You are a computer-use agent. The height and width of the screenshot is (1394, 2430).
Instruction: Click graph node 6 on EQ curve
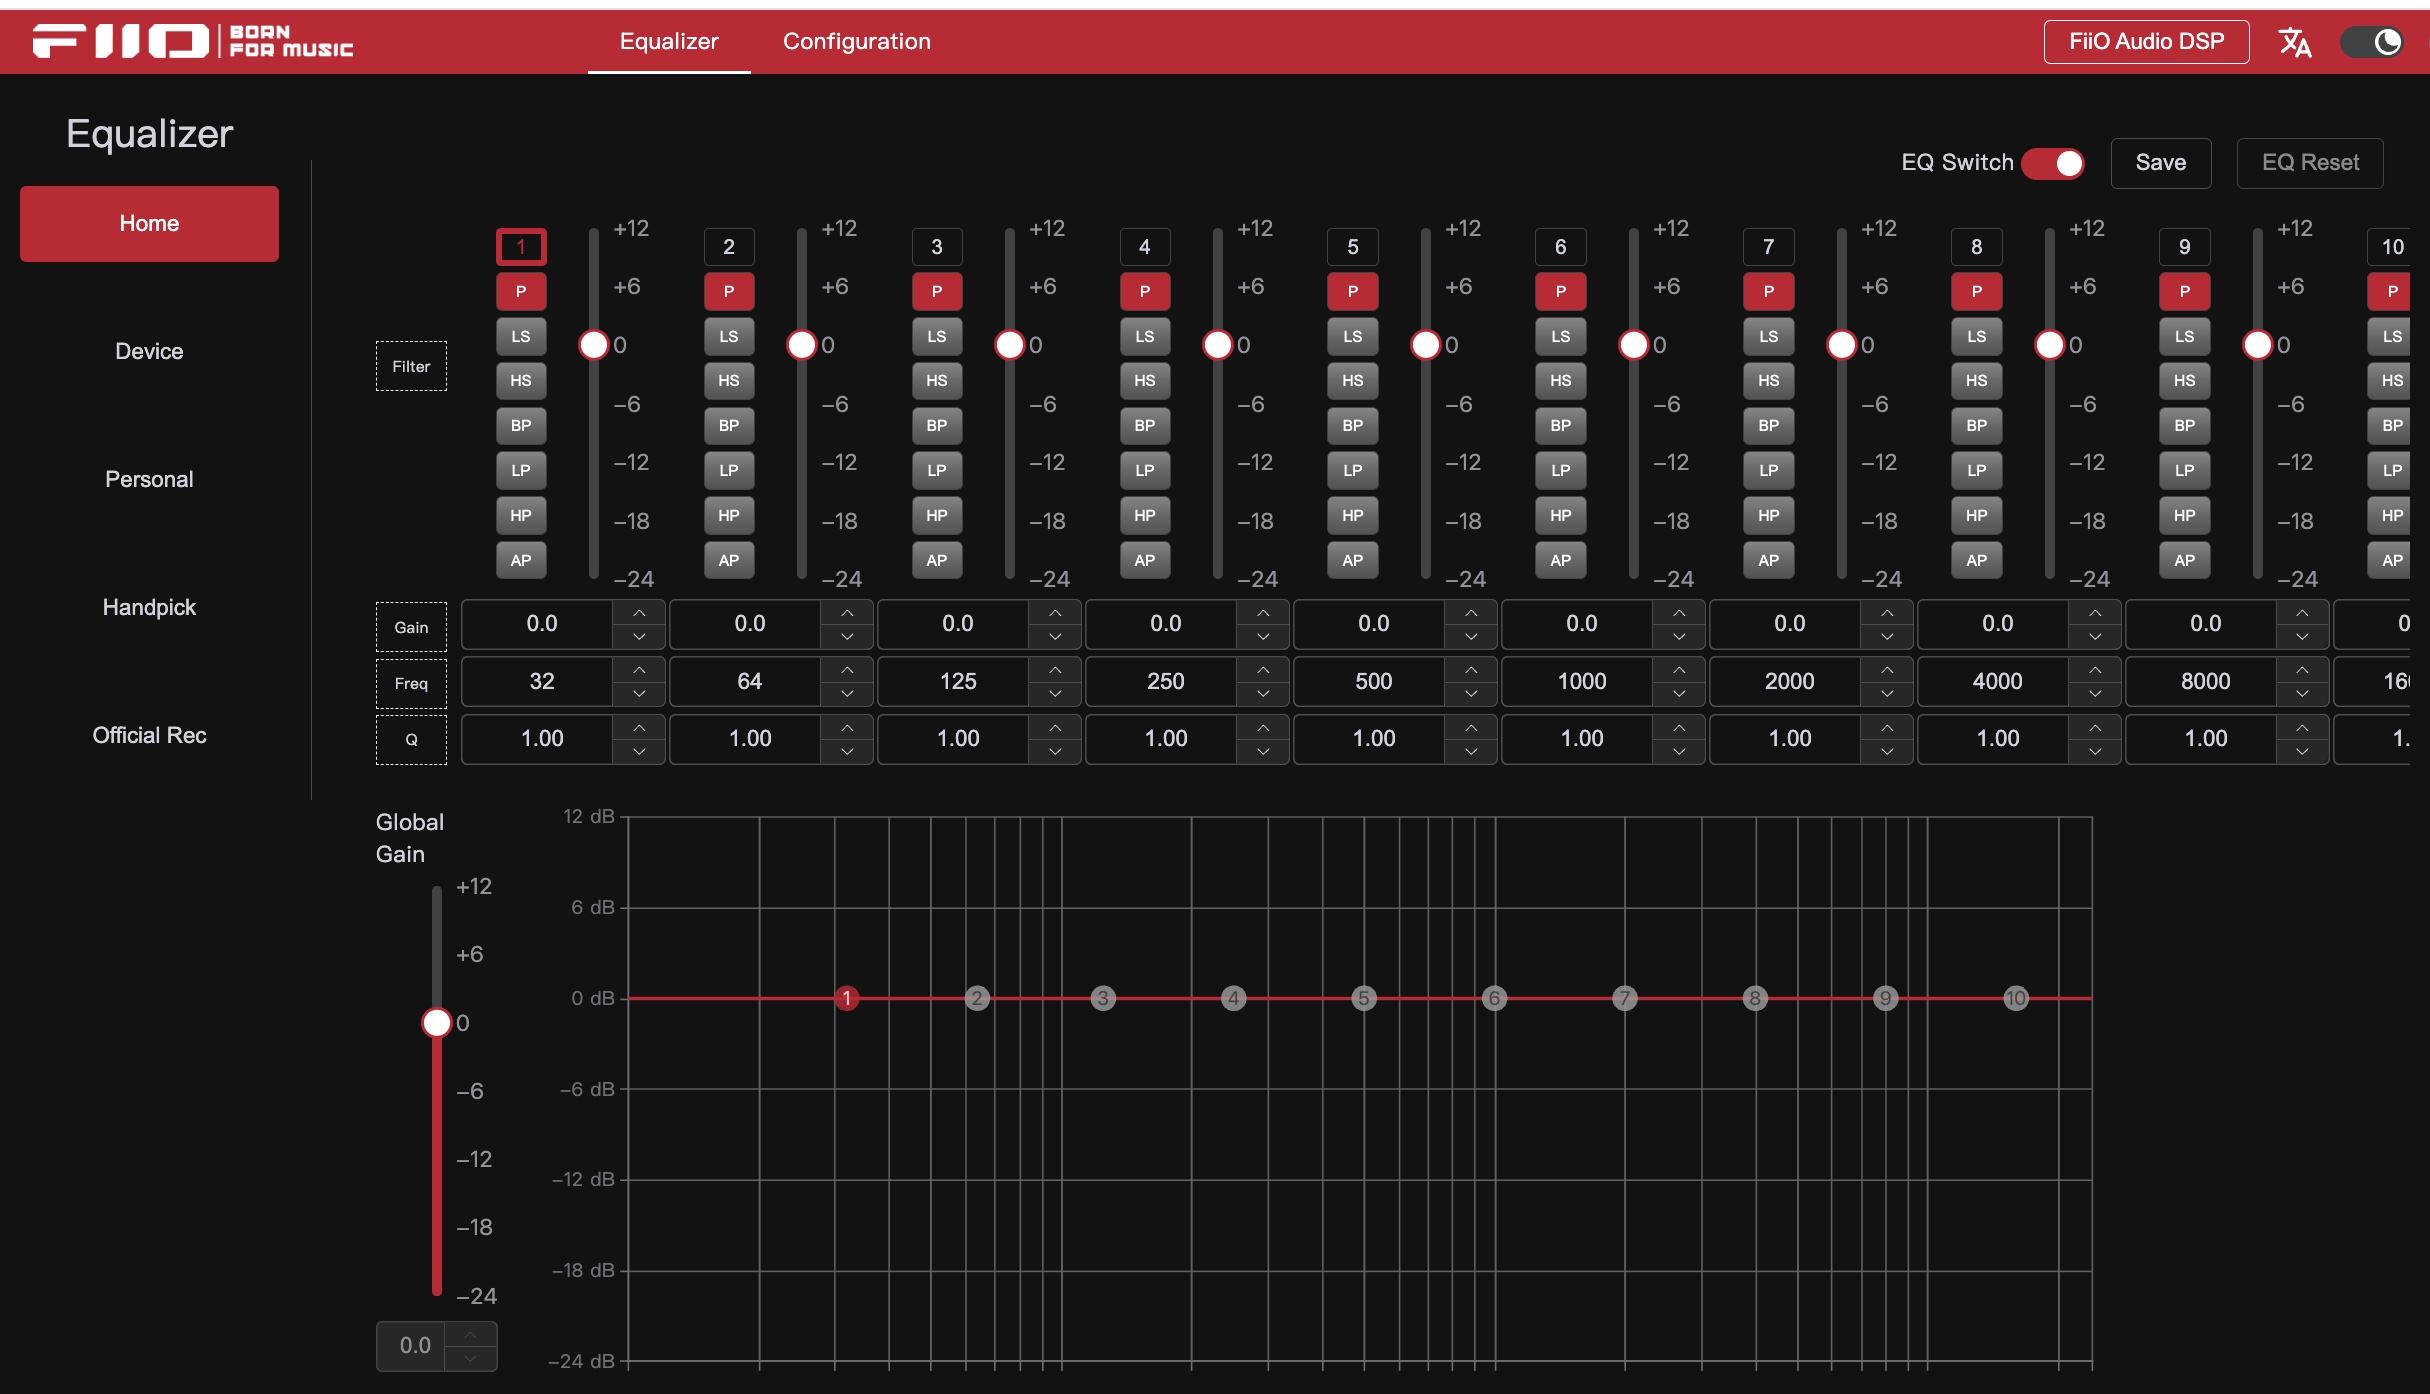pyautogui.click(x=1494, y=998)
